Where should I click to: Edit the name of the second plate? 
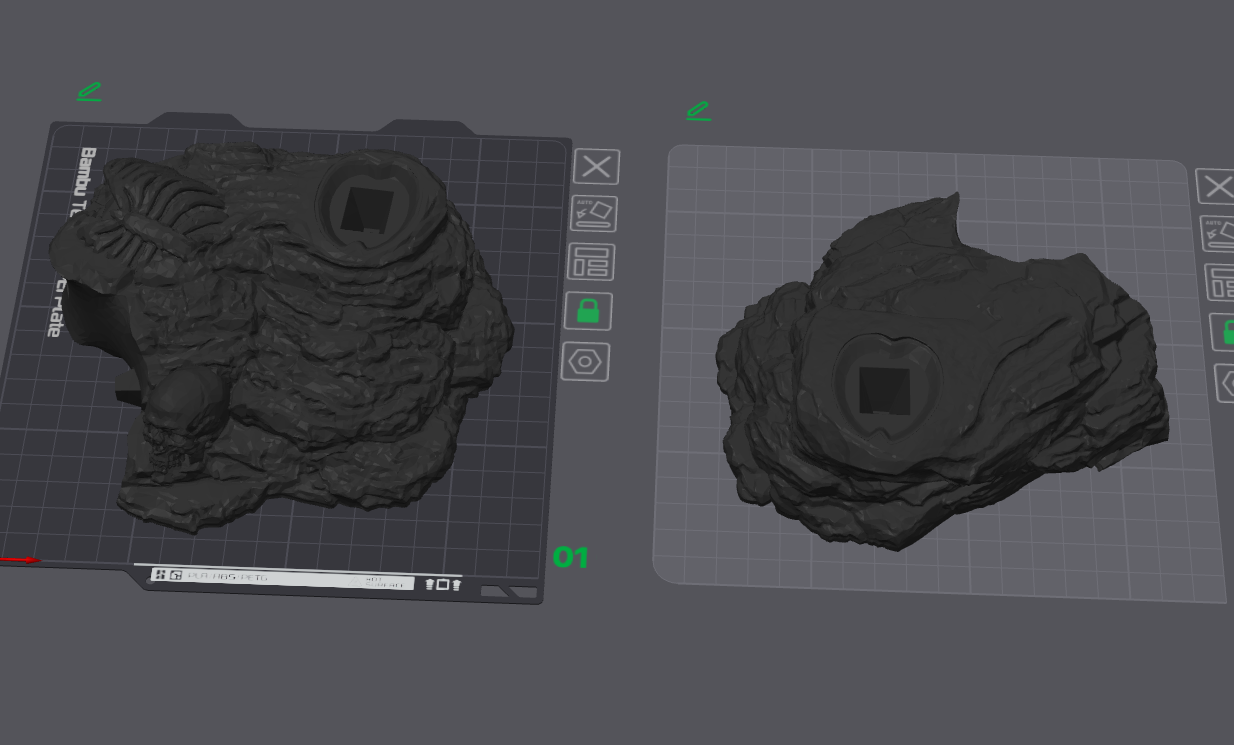tap(699, 111)
